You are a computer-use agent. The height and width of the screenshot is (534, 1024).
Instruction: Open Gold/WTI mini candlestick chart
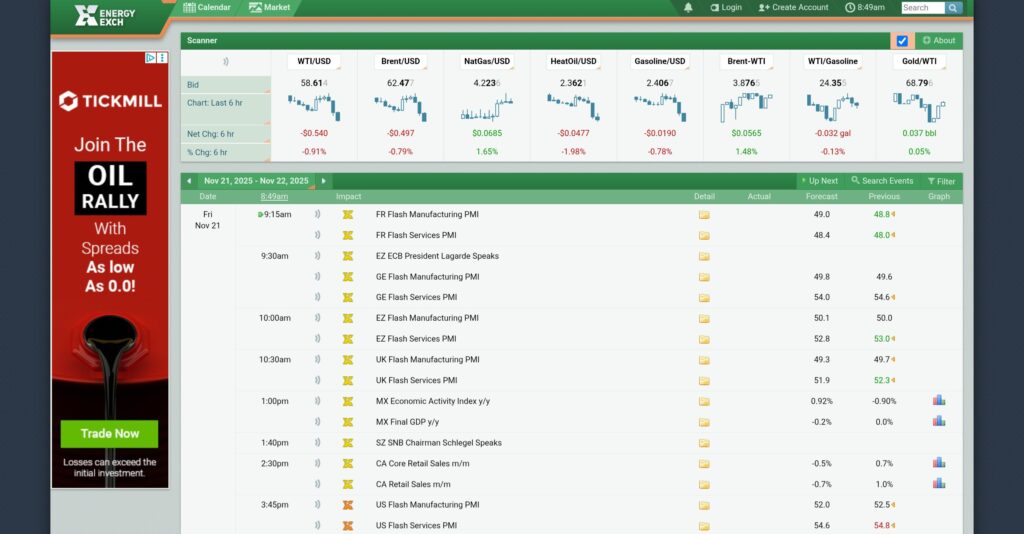tap(919, 107)
